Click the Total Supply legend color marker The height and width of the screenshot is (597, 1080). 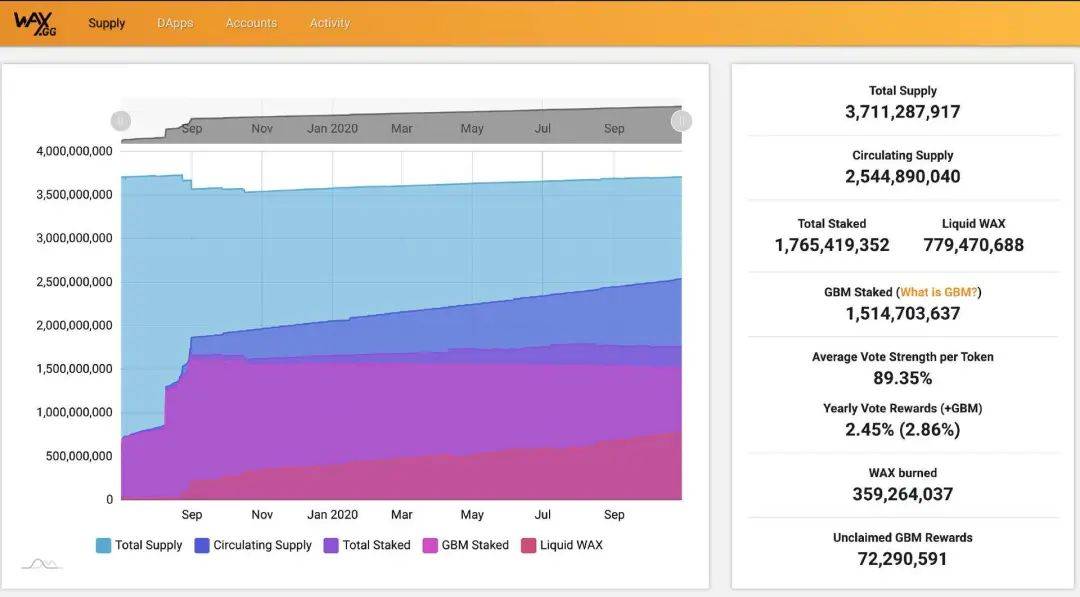click(103, 545)
